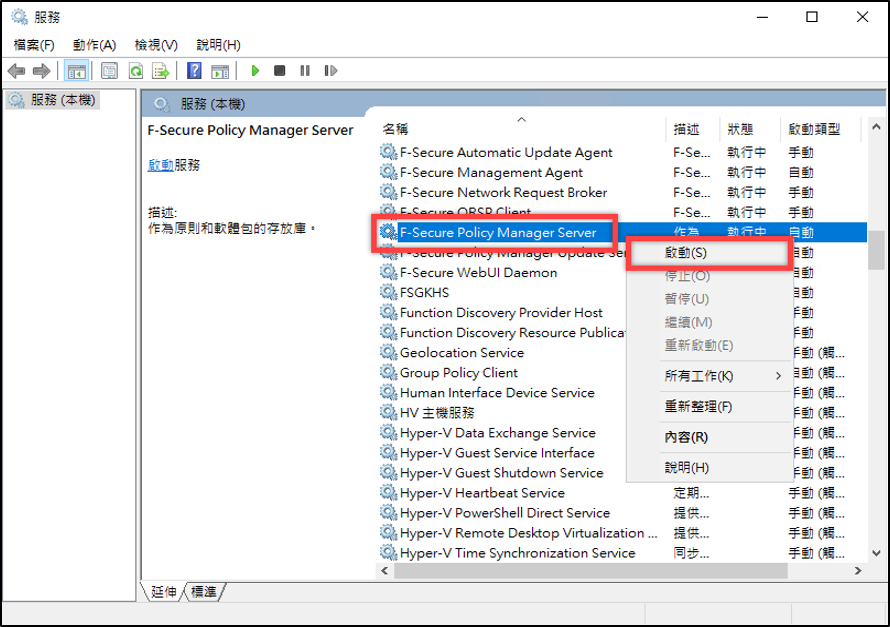Viewport: 890px width, 627px height.
Task: Click gear icon of F-Secure Network Request Broker
Action: (x=388, y=192)
